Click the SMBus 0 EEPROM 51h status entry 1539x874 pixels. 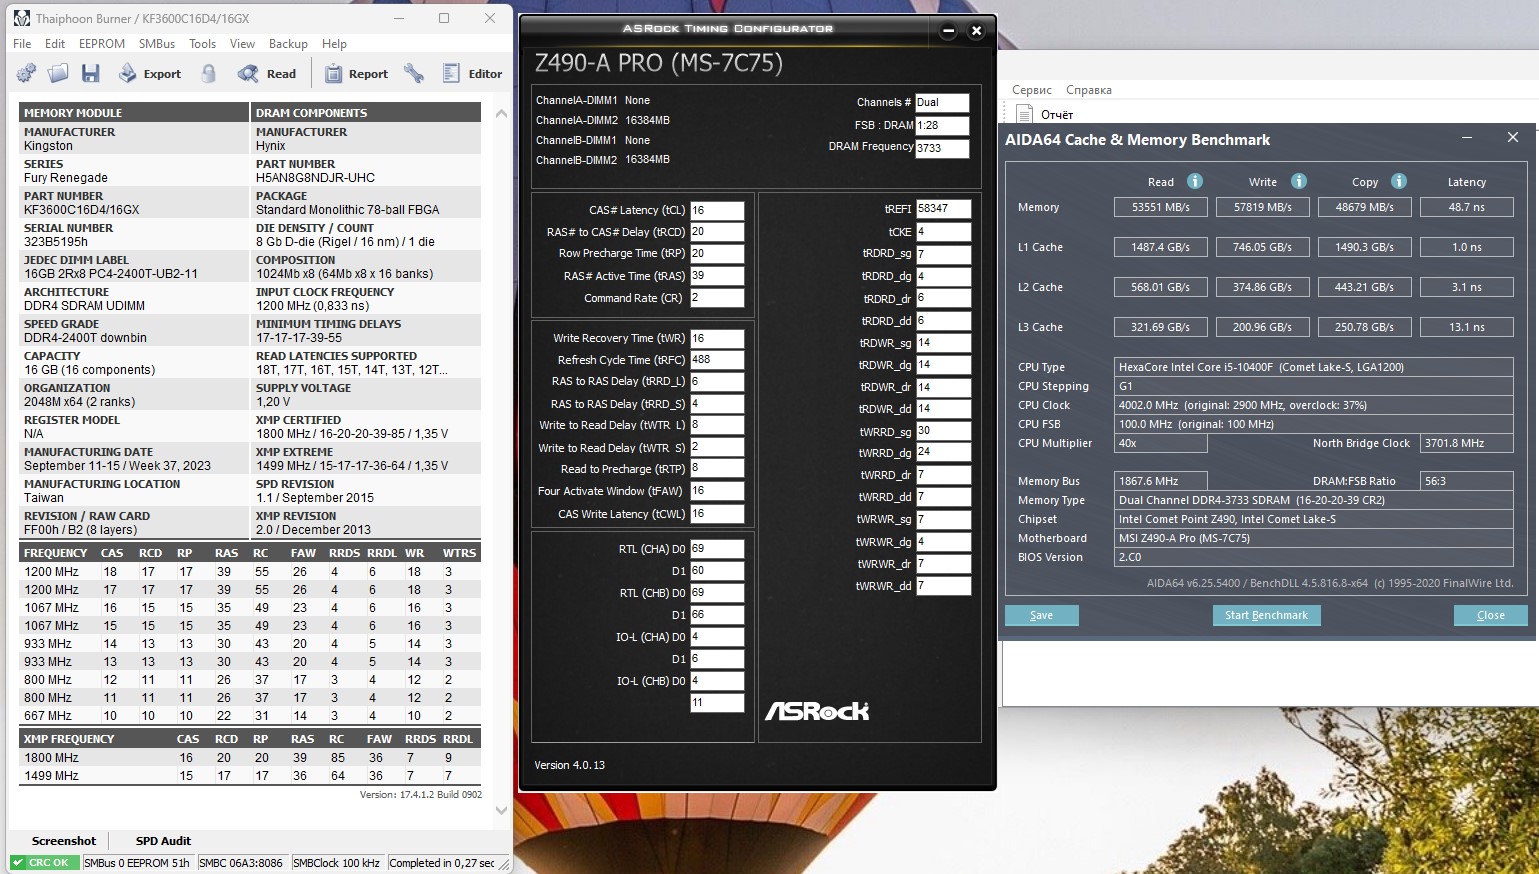[137, 863]
